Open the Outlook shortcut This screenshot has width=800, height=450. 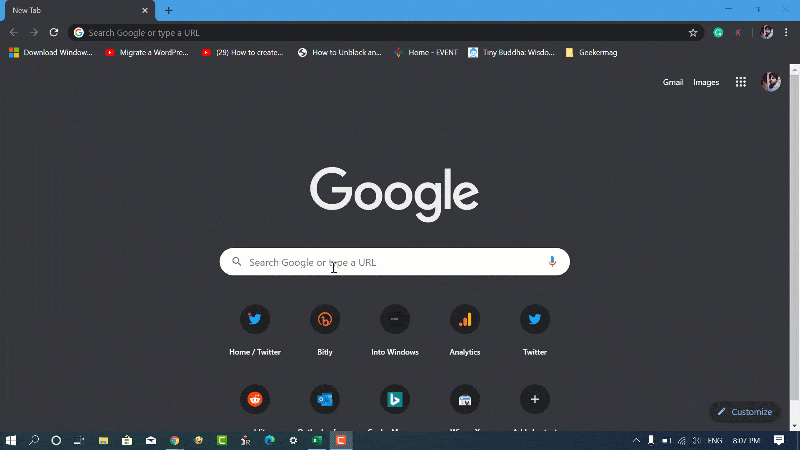(x=325, y=399)
